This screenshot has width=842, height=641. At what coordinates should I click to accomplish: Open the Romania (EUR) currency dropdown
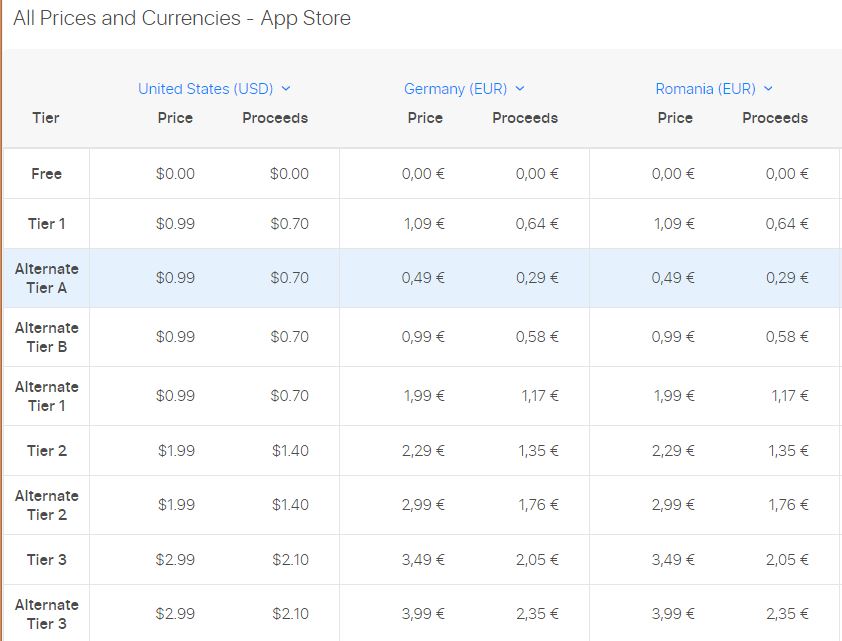coord(714,89)
